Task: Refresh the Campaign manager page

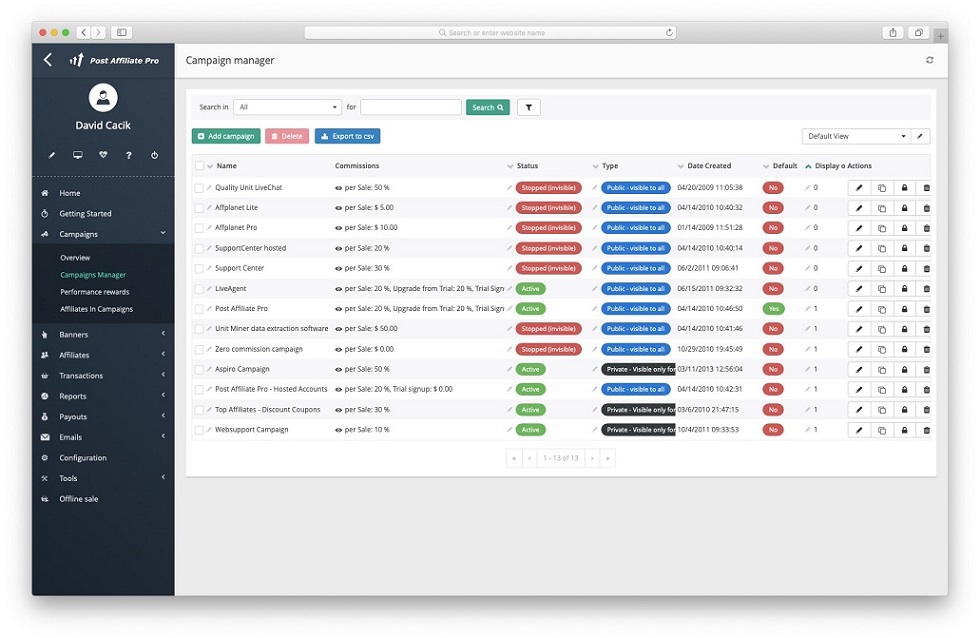Action: (929, 60)
